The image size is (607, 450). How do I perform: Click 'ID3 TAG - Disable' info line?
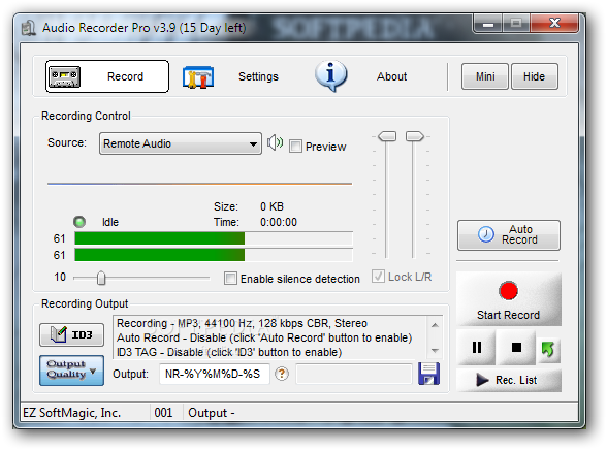[x=230, y=352]
